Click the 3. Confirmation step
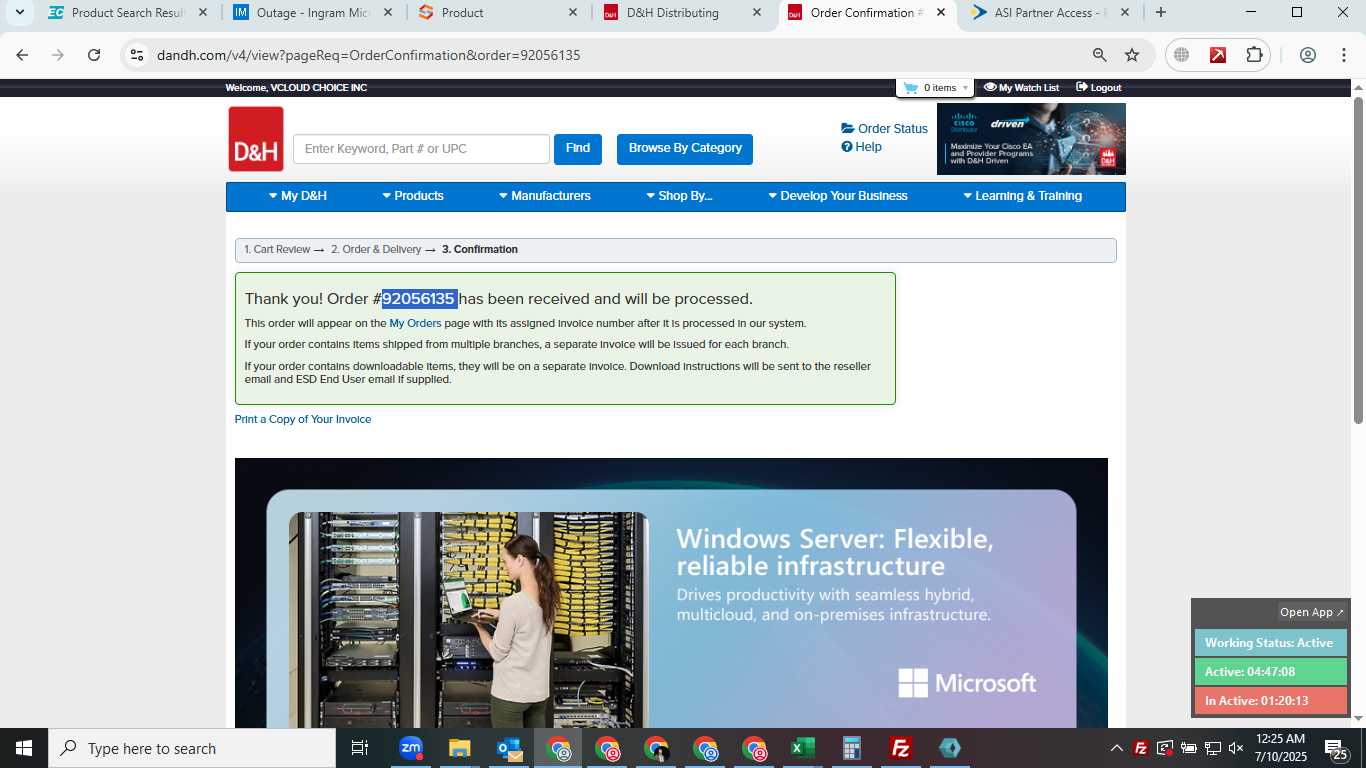Image resolution: width=1366 pixels, height=768 pixels. [x=480, y=250]
